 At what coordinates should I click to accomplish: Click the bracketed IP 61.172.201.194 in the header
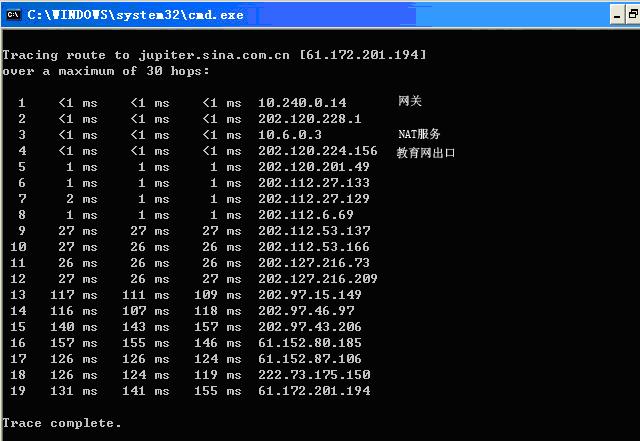pyautogui.click(x=362, y=55)
